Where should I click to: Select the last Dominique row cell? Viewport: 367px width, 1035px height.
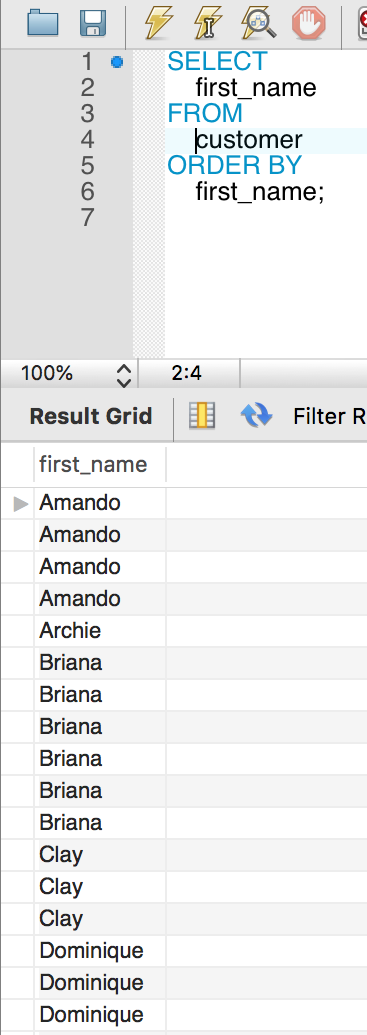click(100, 1015)
